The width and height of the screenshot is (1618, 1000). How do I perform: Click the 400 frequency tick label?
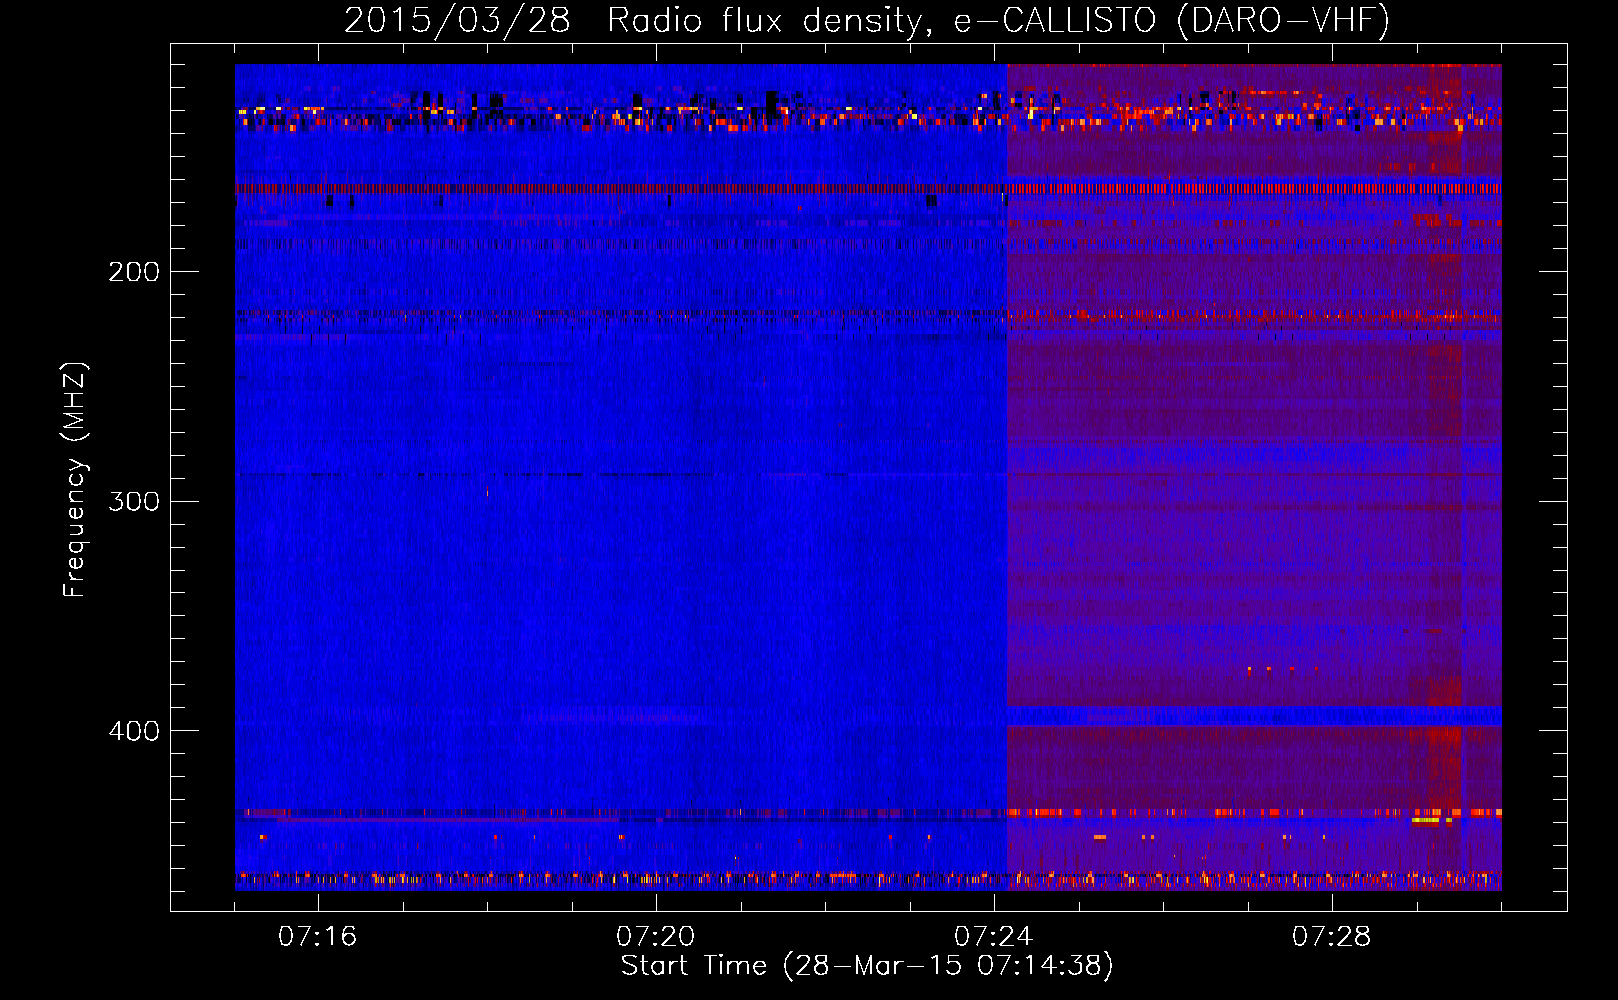[134, 731]
